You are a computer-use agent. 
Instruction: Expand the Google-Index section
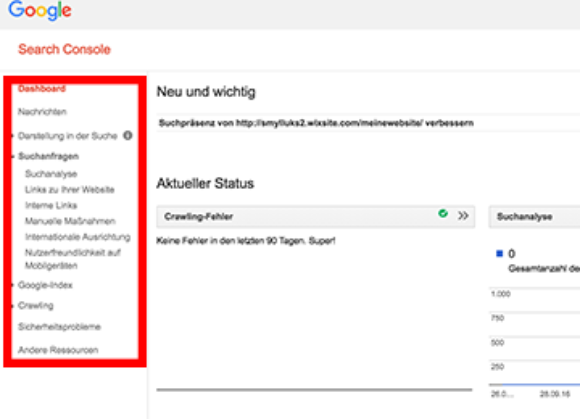pos(45,285)
